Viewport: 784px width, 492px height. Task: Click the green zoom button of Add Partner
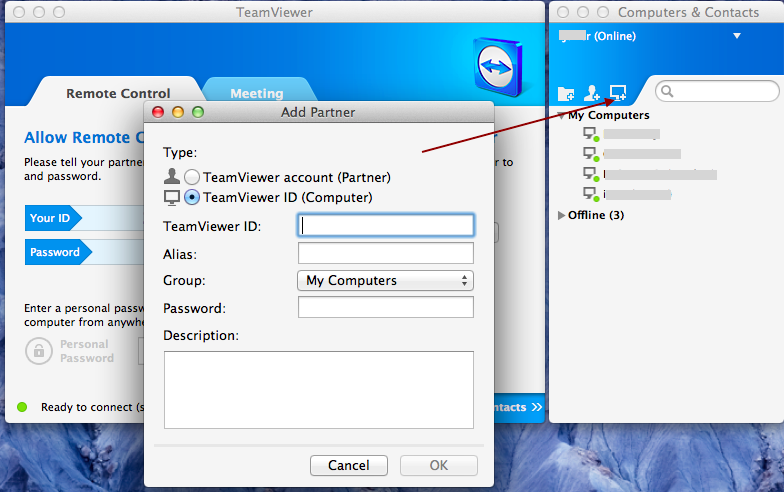pyautogui.click(x=198, y=112)
